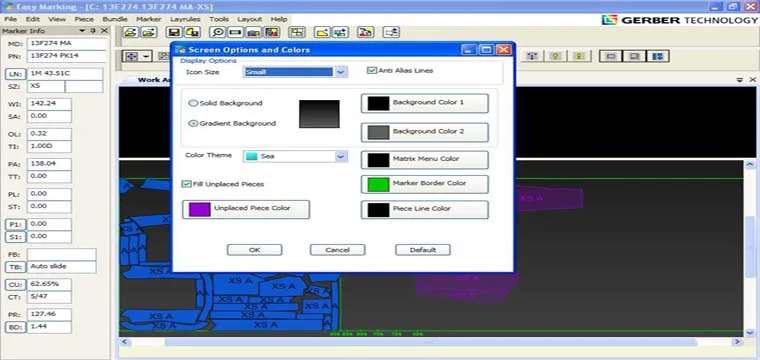Image resolution: width=760 pixels, height=360 pixels.
Task: Click the PN field showing 13F274 PK14
Action: (66, 56)
